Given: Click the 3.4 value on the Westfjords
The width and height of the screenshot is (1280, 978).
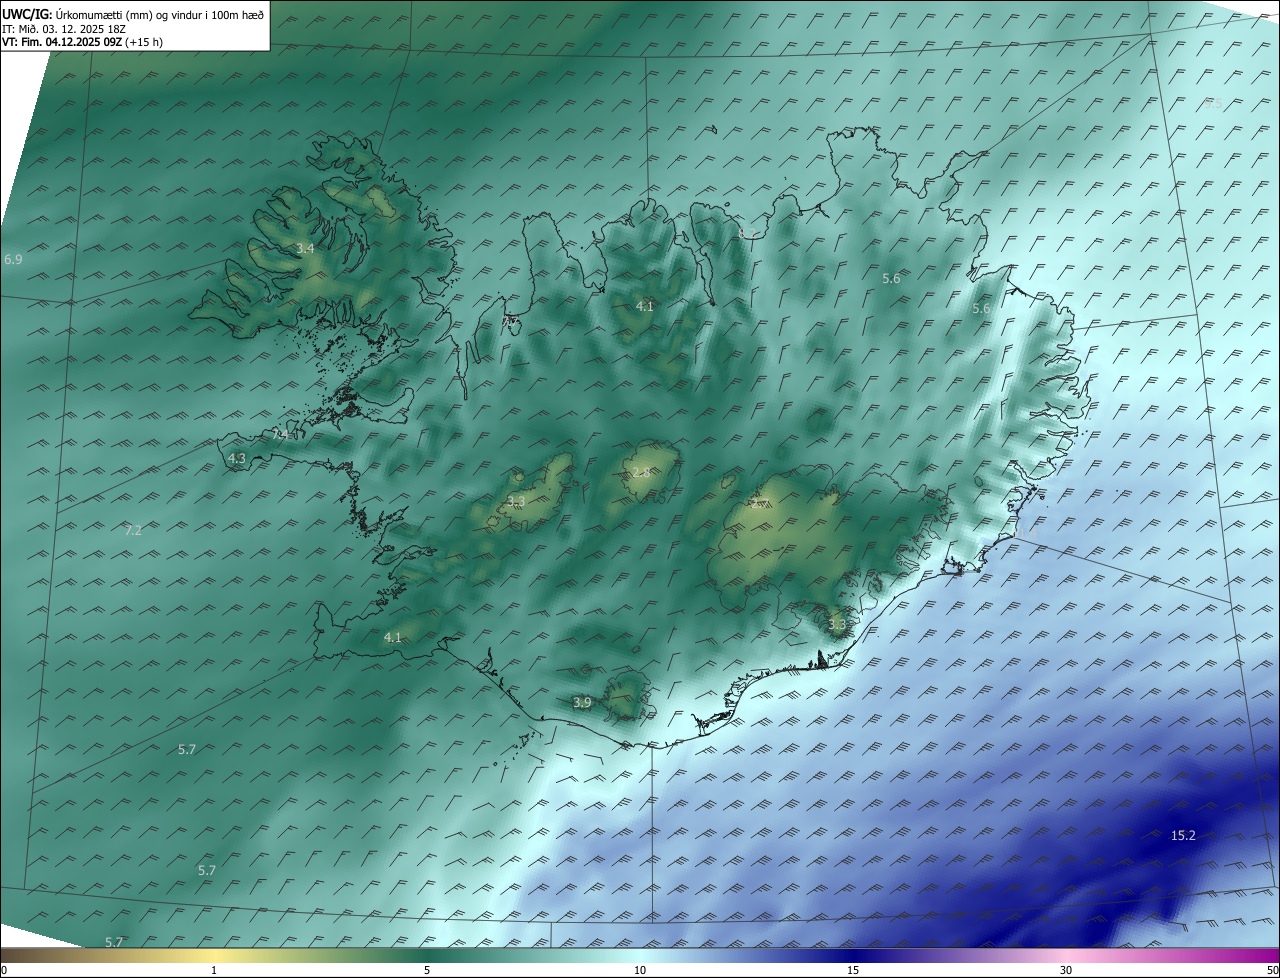Looking at the screenshot, I should tap(306, 248).
